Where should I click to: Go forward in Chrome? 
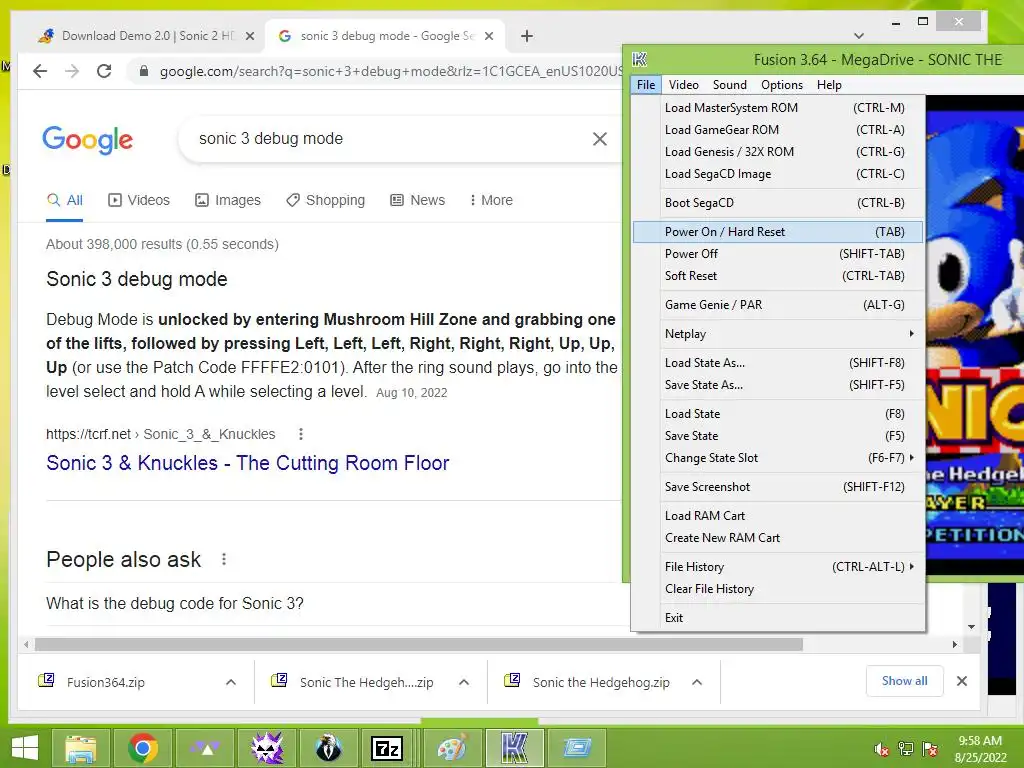coord(72,71)
